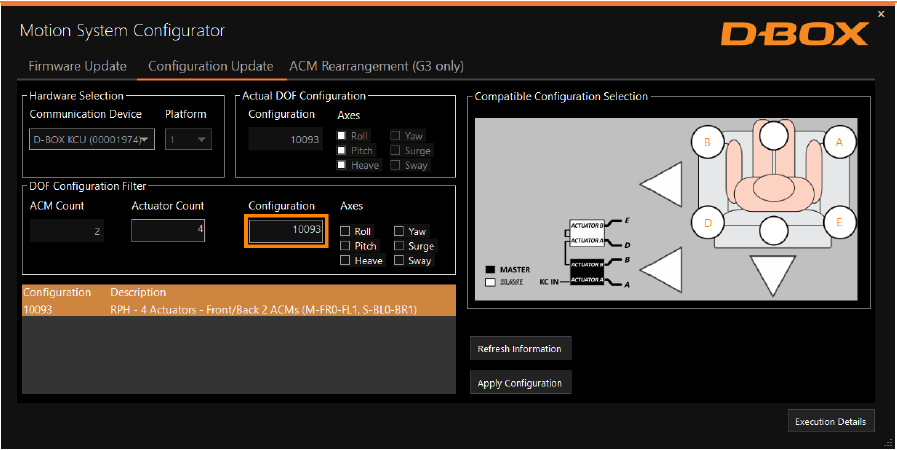Enable the Roll axis filter checkbox
The height and width of the screenshot is (450, 897).
[346, 232]
